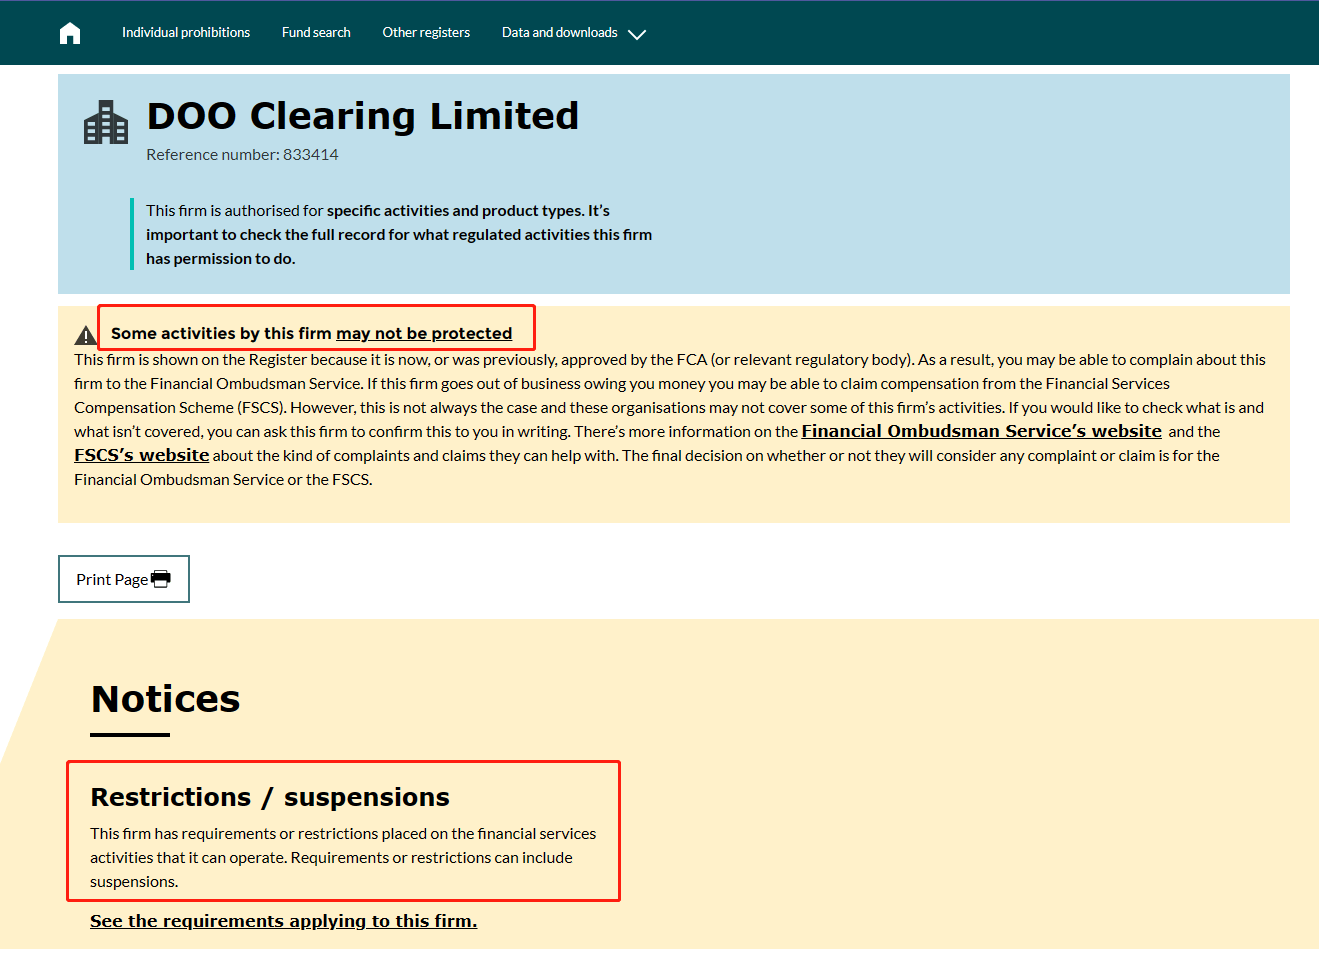Open Financial Ombudsman Service's website link
The image size is (1319, 962).
point(981,431)
